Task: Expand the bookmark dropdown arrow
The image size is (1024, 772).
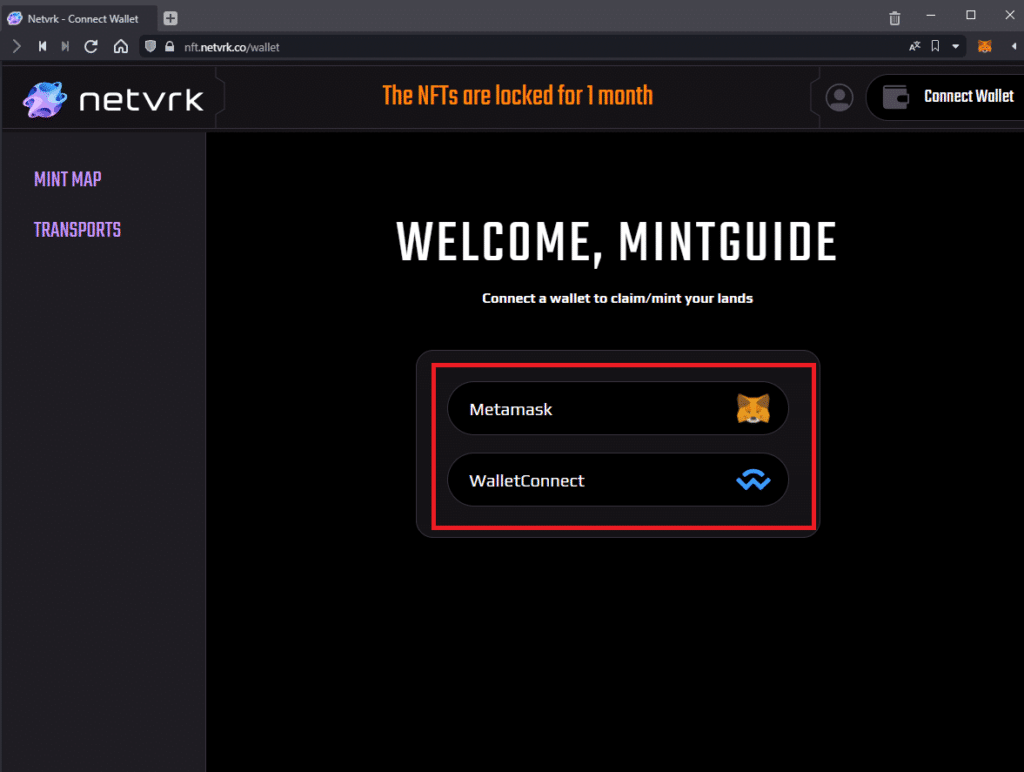Action: coord(956,46)
